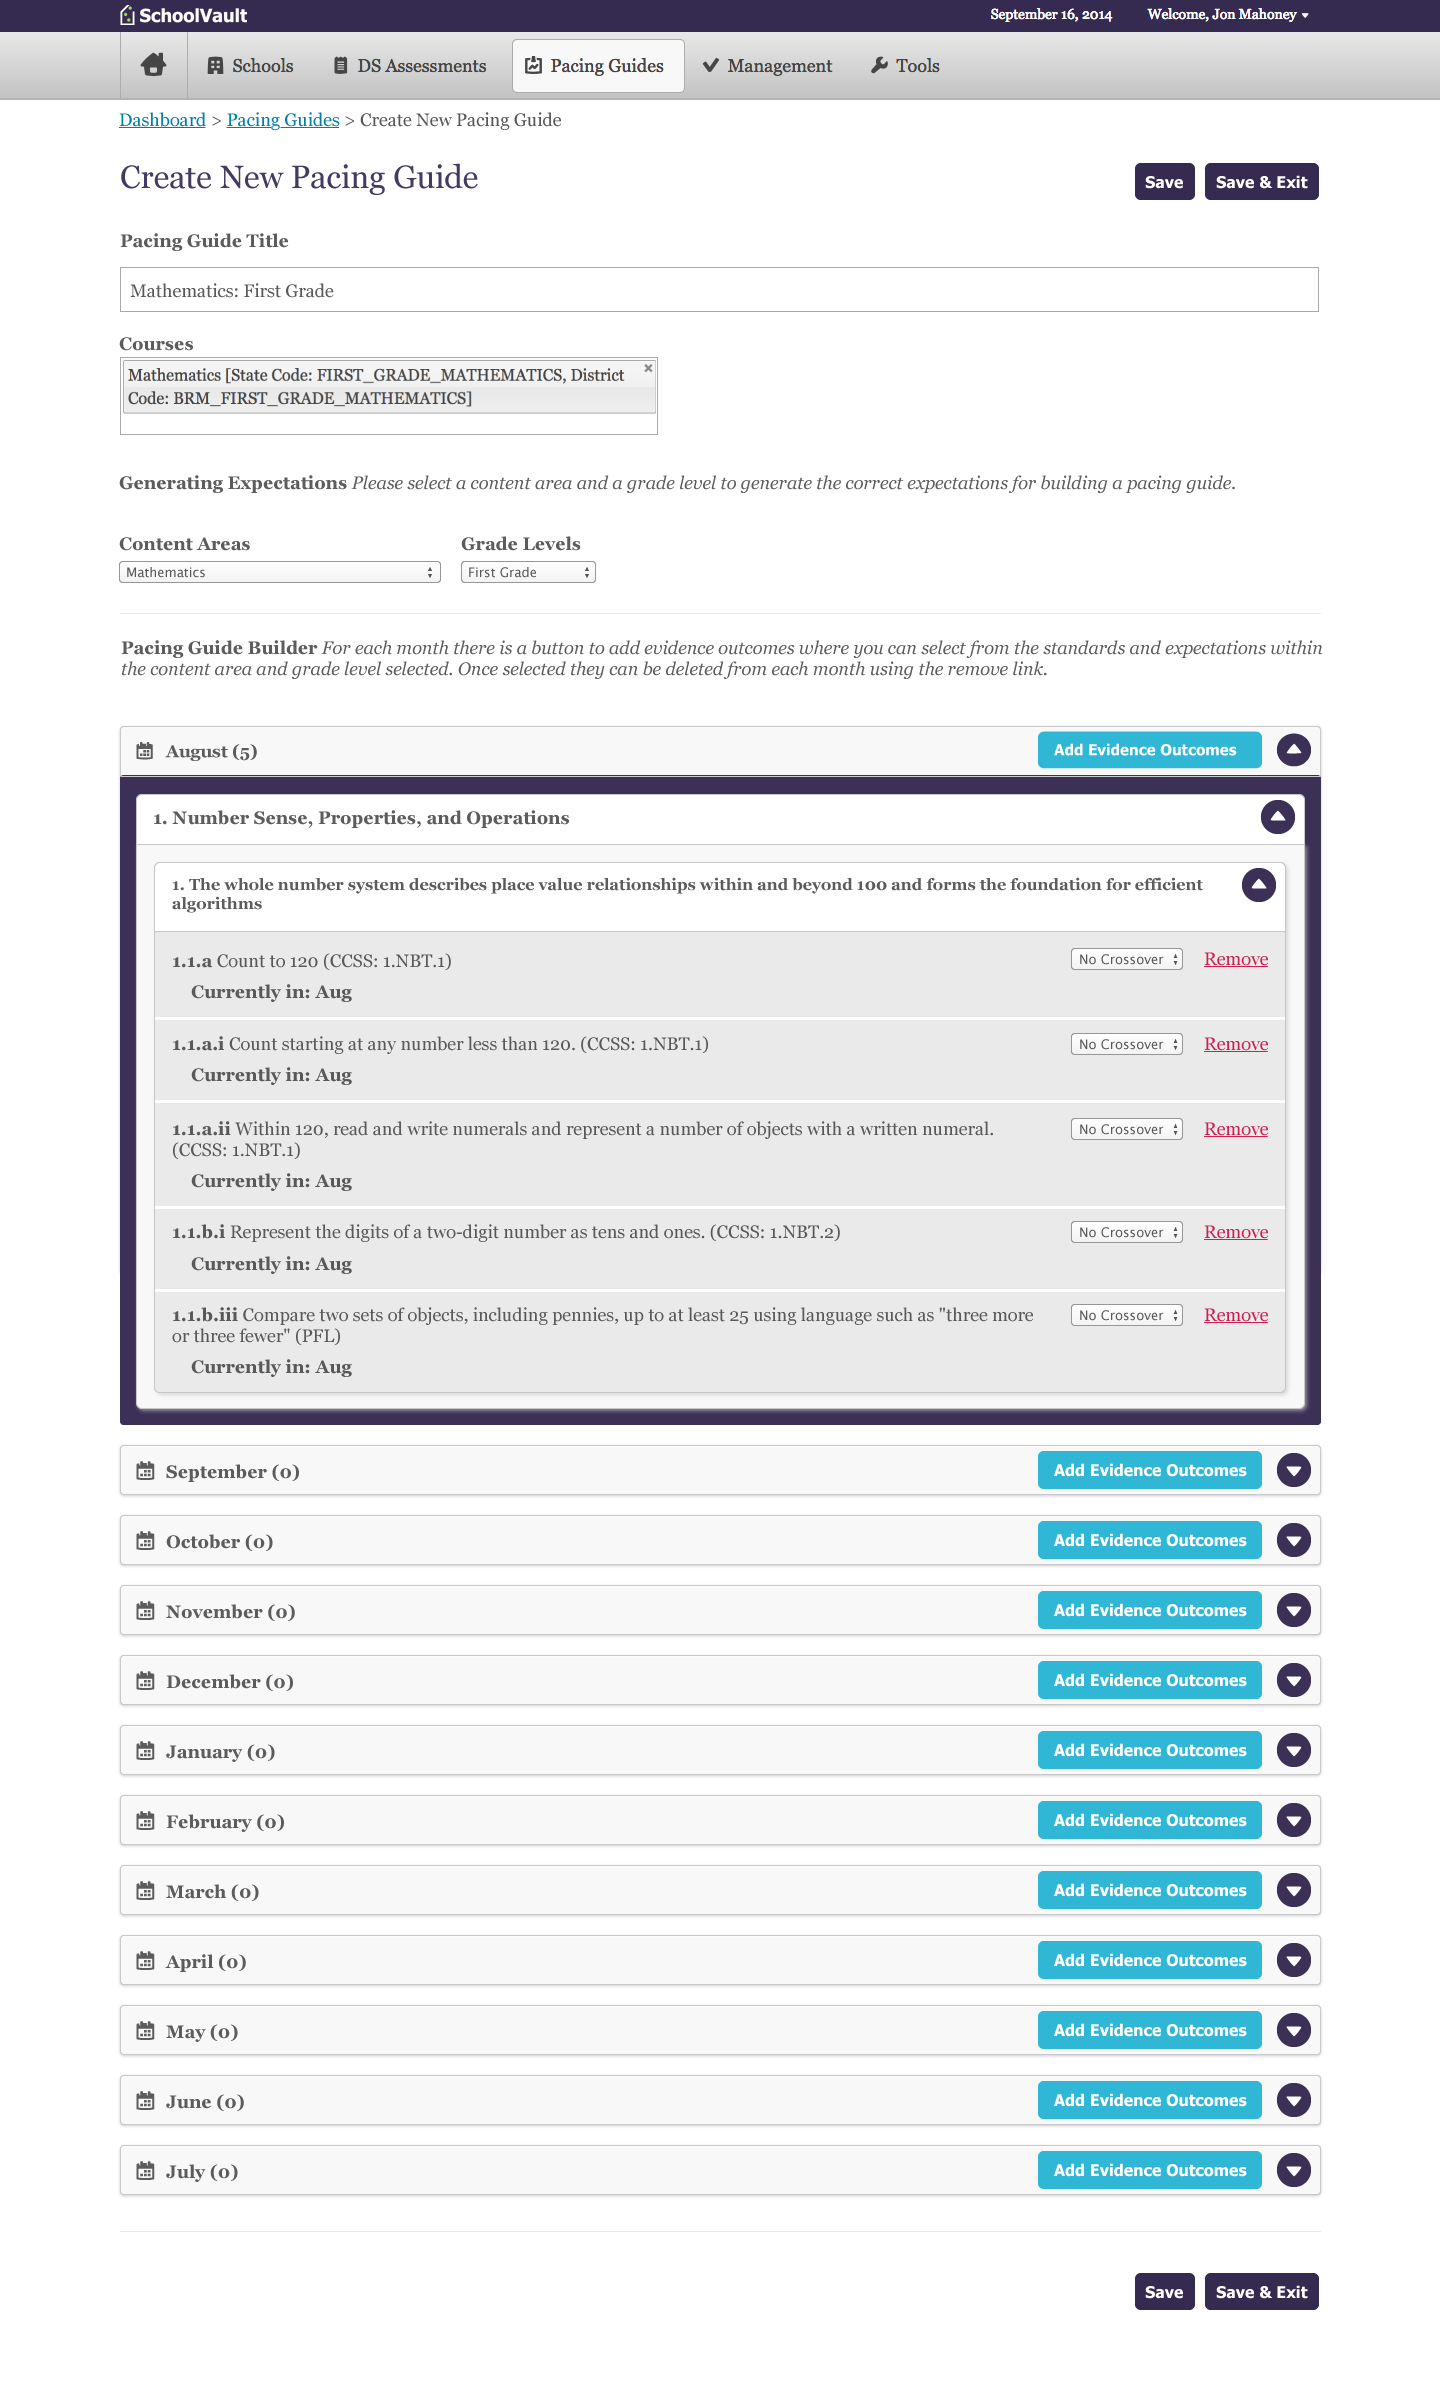
Task: Click Remove link for 1.1.b.iii outcome
Action: pyautogui.click(x=1235, y=1315)
